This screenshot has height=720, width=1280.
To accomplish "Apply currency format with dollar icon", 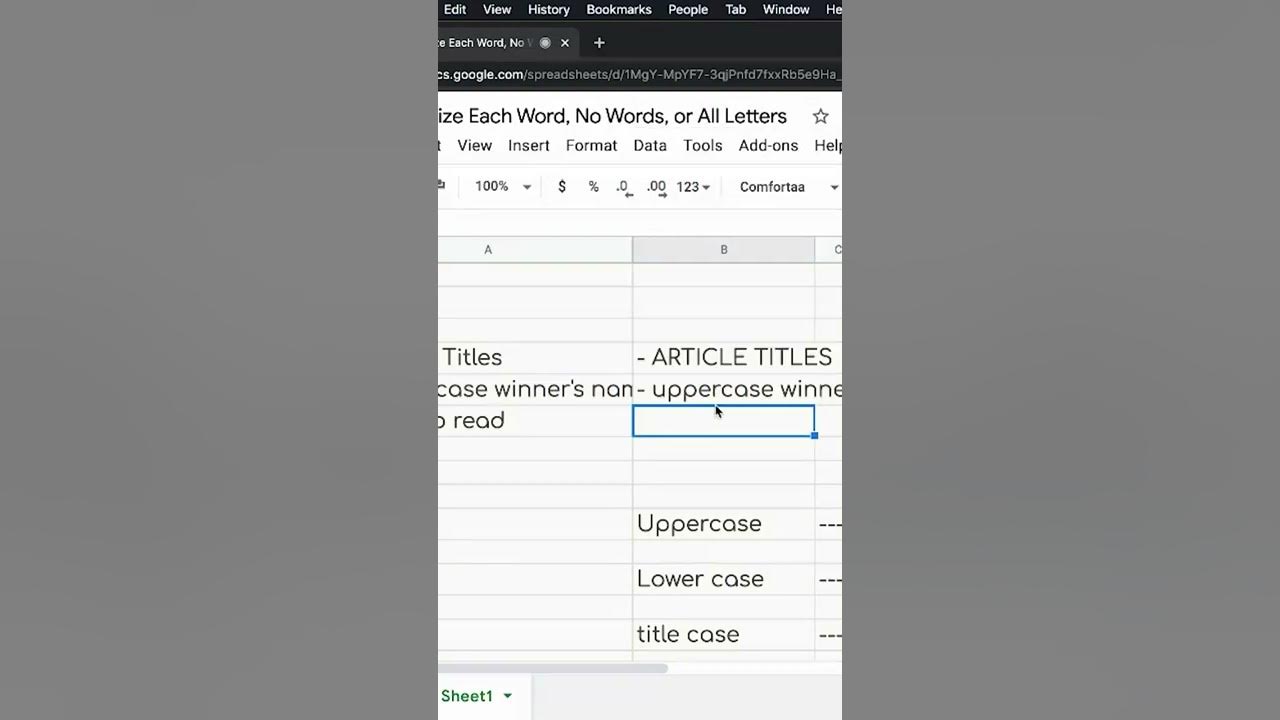I will click(x=562, y=187).
